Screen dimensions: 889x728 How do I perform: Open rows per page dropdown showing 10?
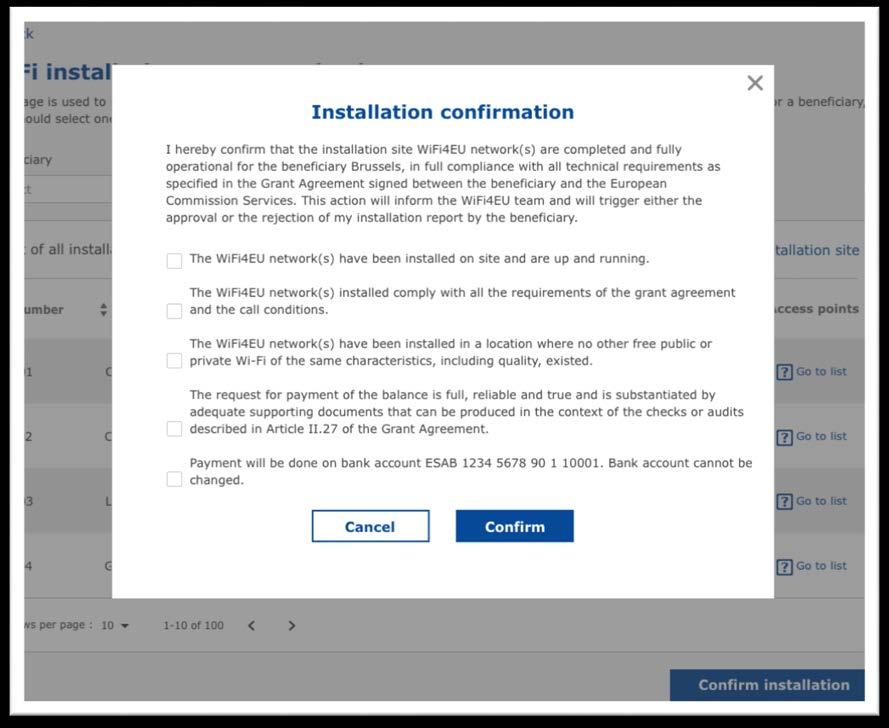[115, 625]
